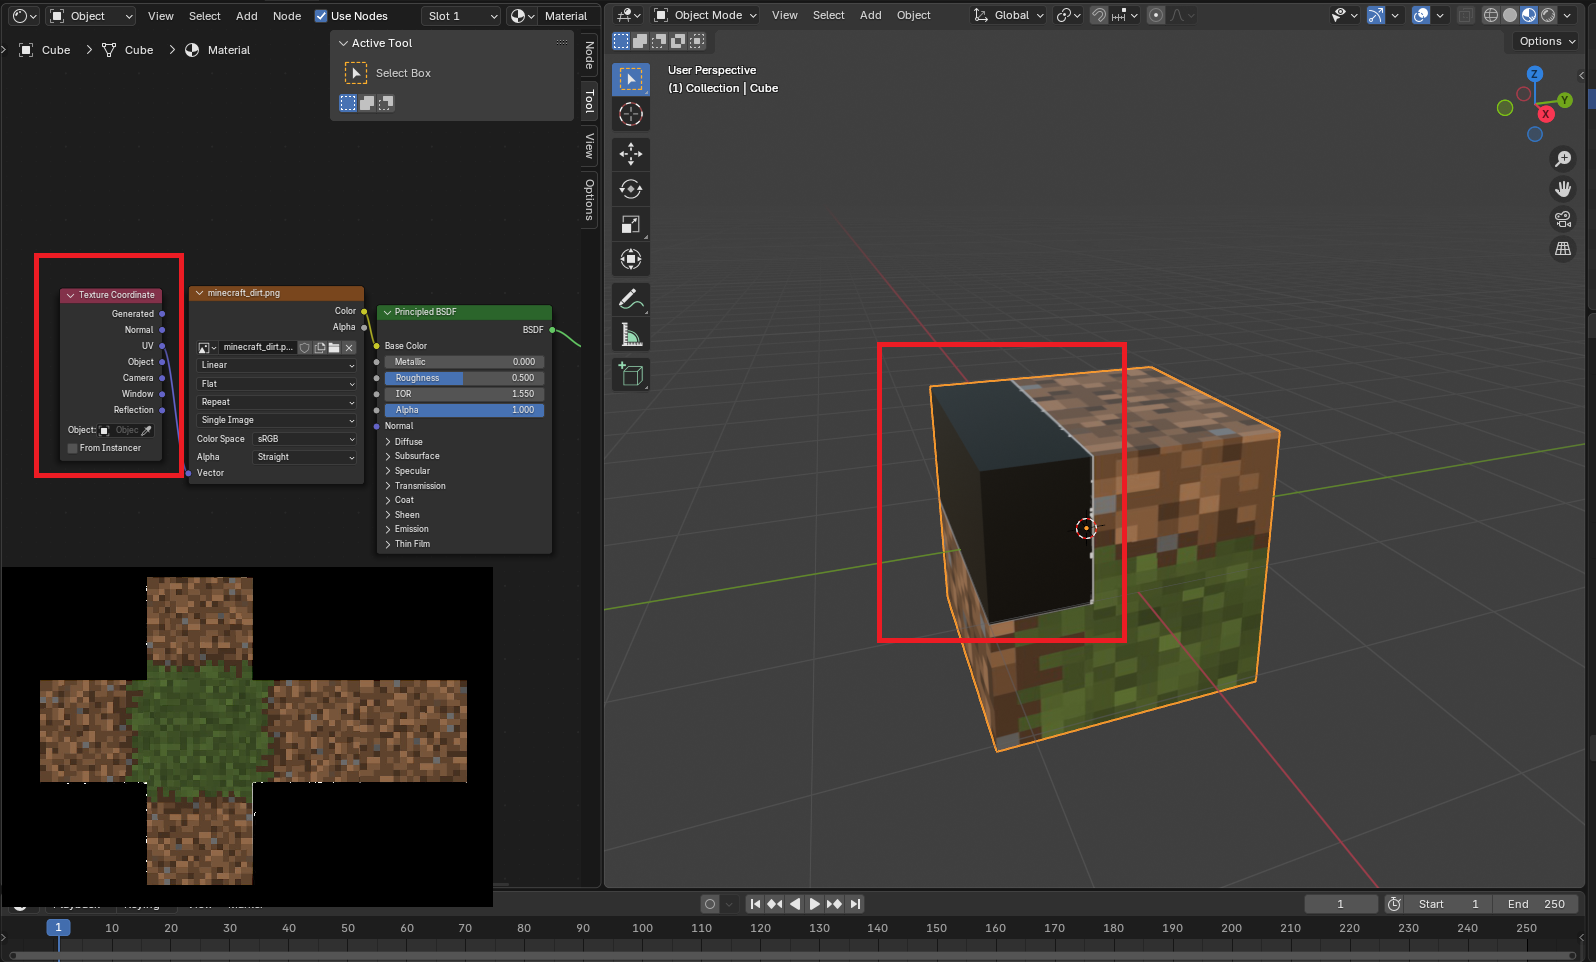Toggle the timeline auto keying record button
Screen dimensions: 1596x962
[710, 904]
